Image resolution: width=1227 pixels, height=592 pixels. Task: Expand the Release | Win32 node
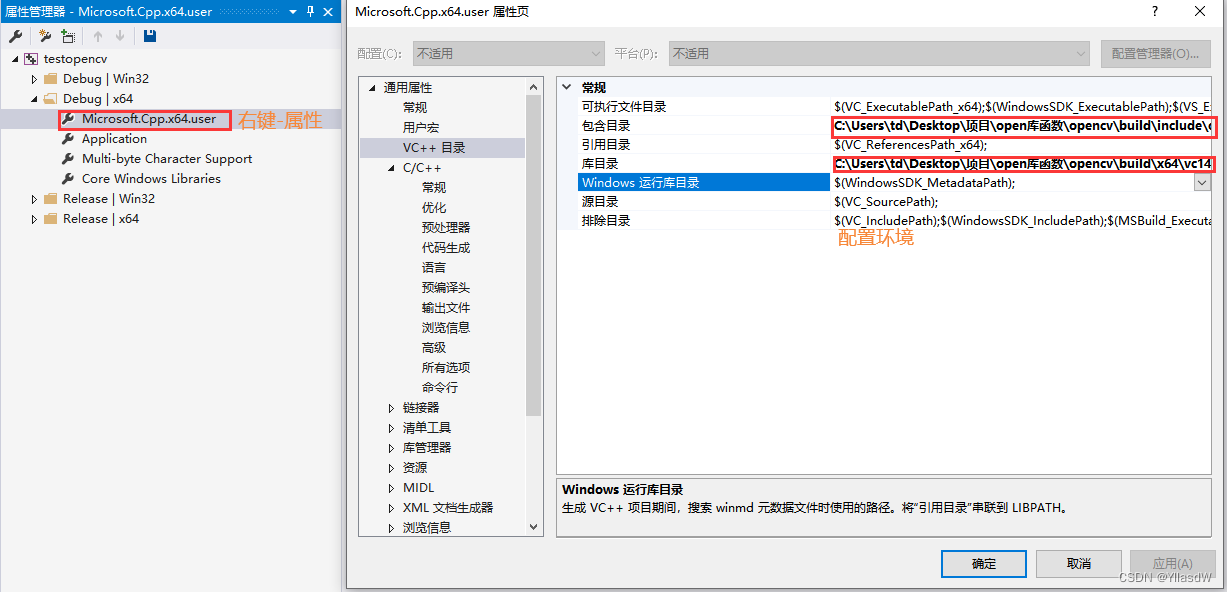(34, 199)
